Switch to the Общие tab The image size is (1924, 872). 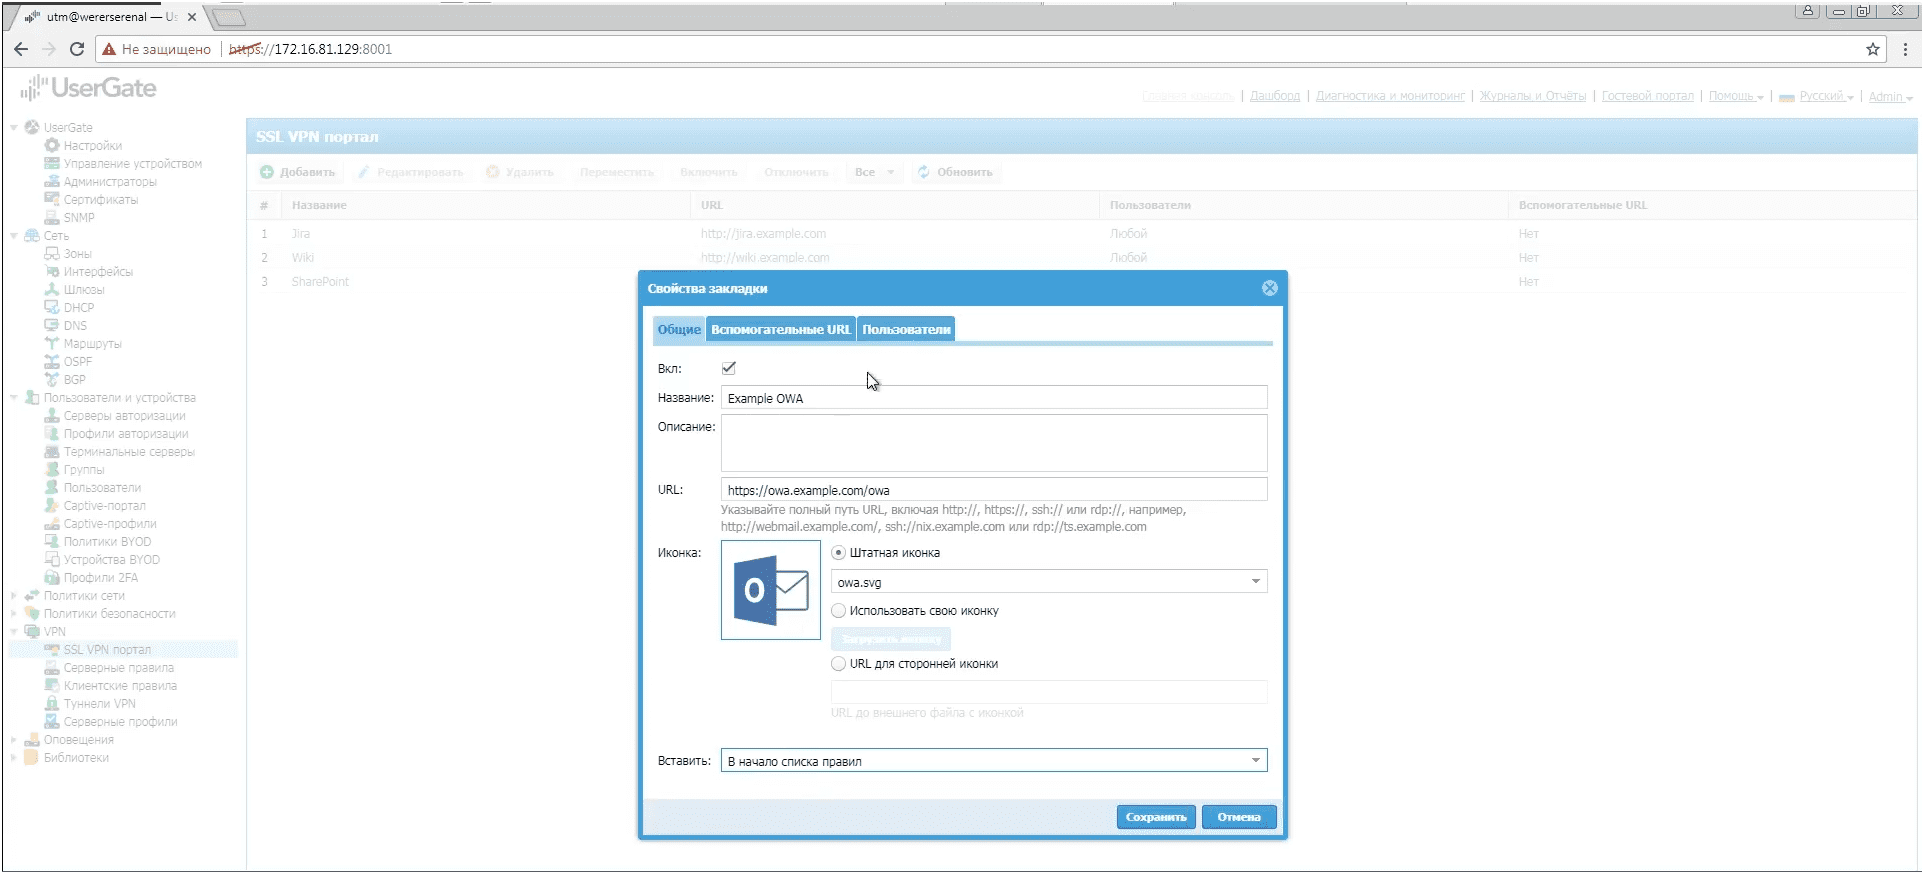tap(679, 329)
